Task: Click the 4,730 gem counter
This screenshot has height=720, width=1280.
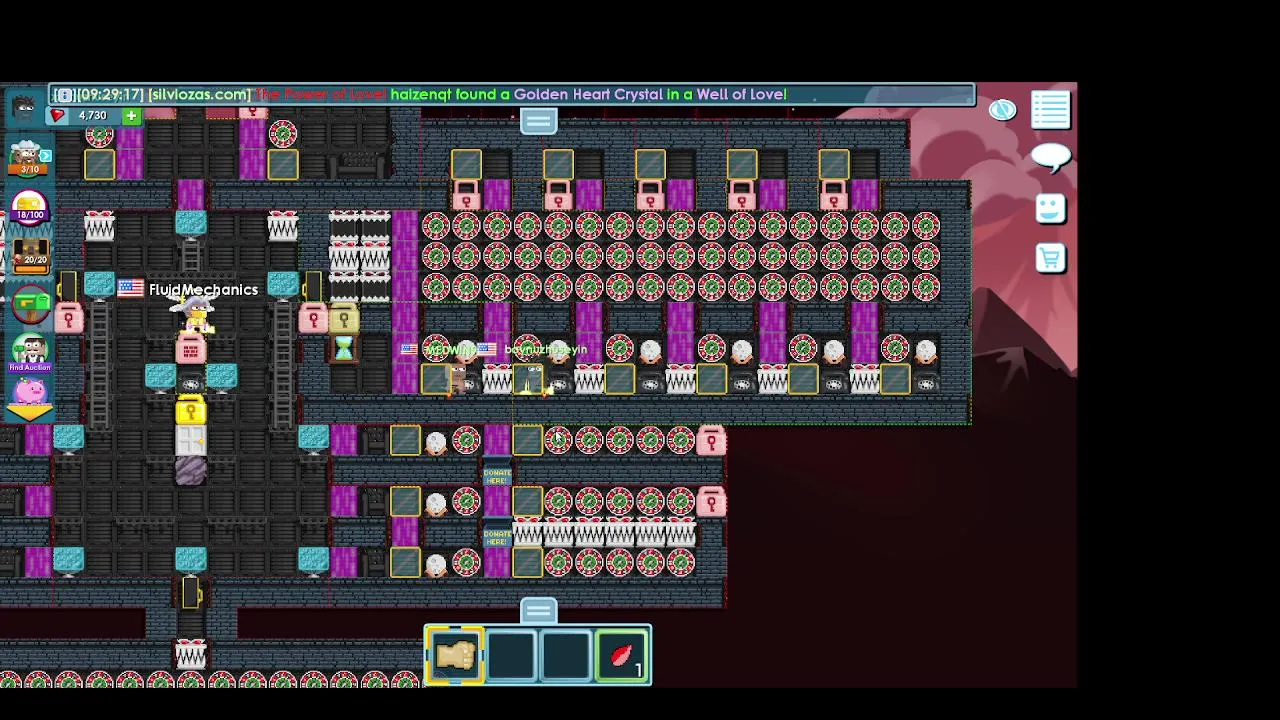Action: pos(92,116)
